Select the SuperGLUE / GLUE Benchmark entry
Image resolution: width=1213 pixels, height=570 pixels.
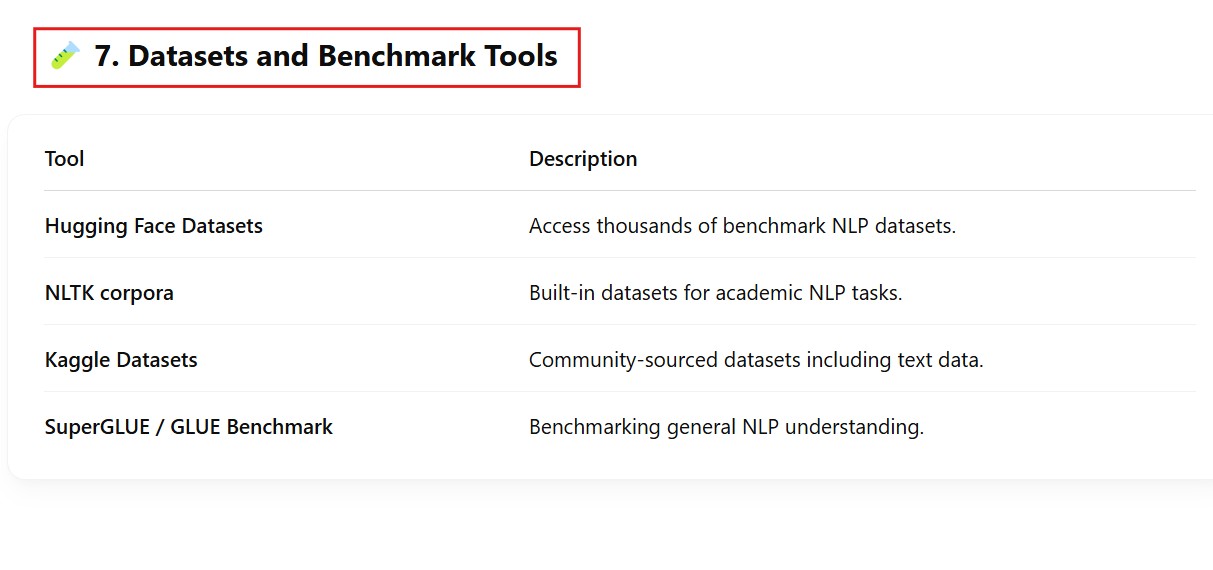click(x=189, y=427)
